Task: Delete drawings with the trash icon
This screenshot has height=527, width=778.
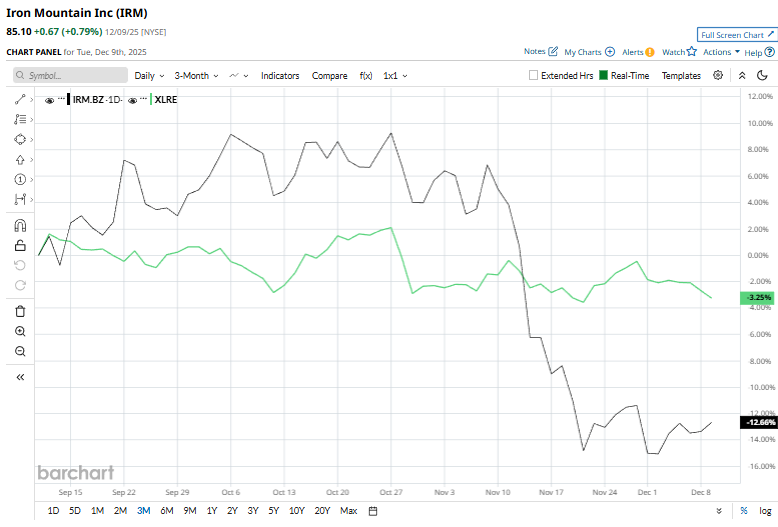Action: click(x=20, y=312)
